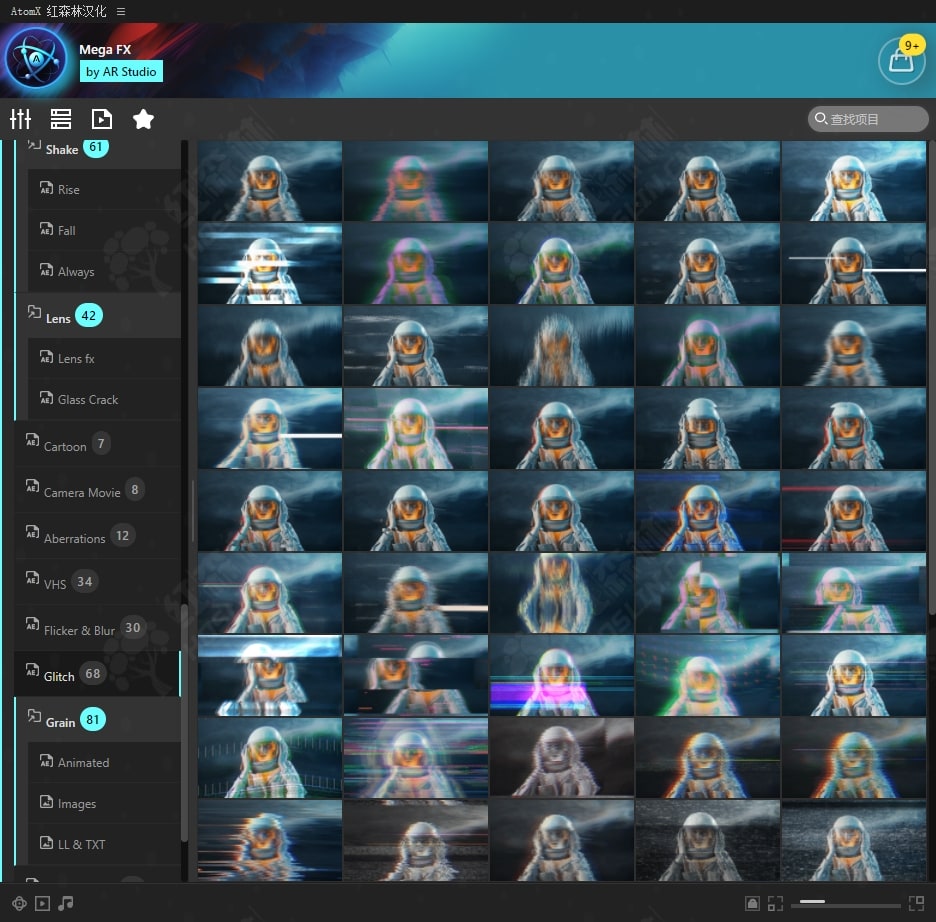Select the Animated subcategory under Grain
The height and width of the screenshot is (922, 936).
104,762
